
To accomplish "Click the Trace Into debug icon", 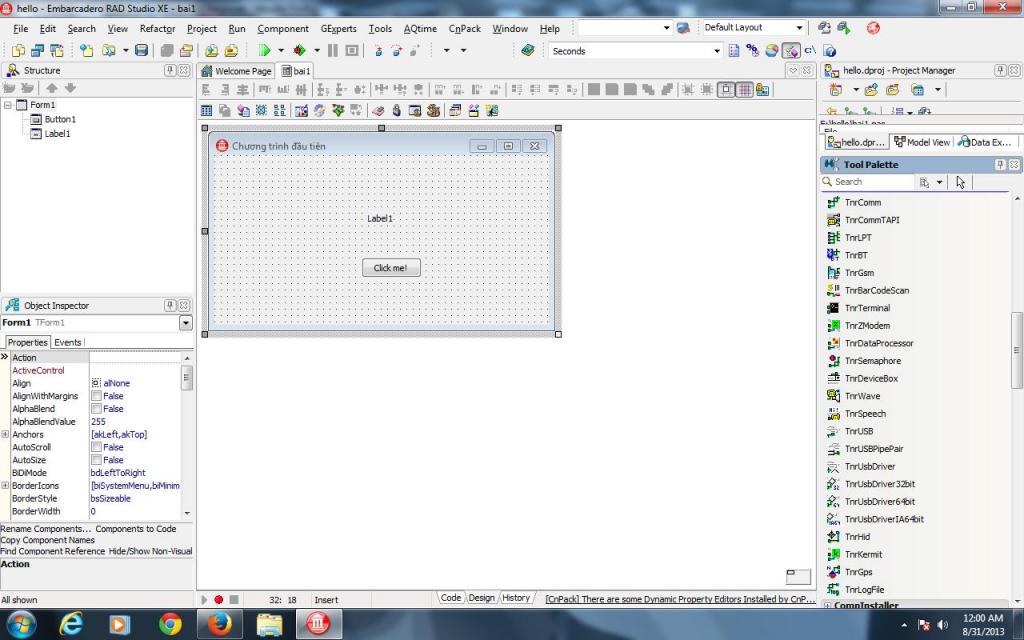I will [379, 50].
